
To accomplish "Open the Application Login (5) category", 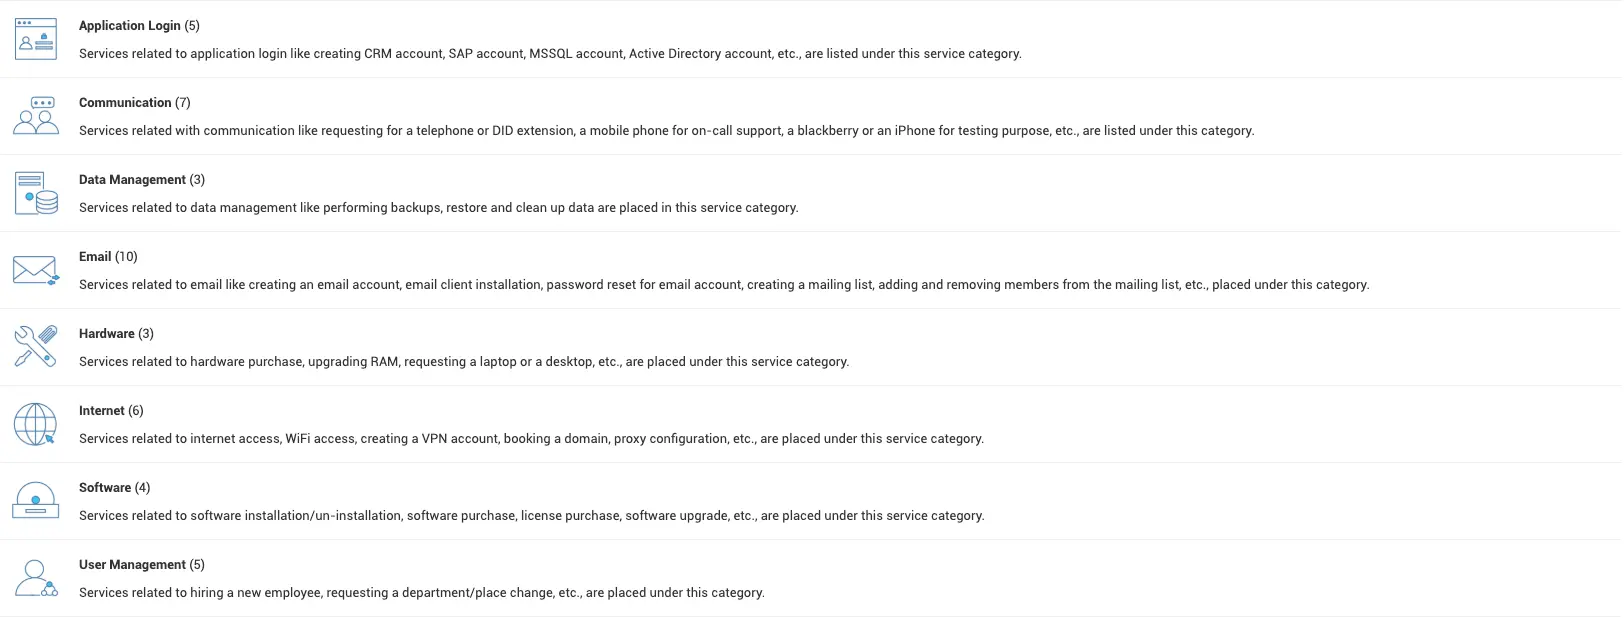I will click(139, 26).
